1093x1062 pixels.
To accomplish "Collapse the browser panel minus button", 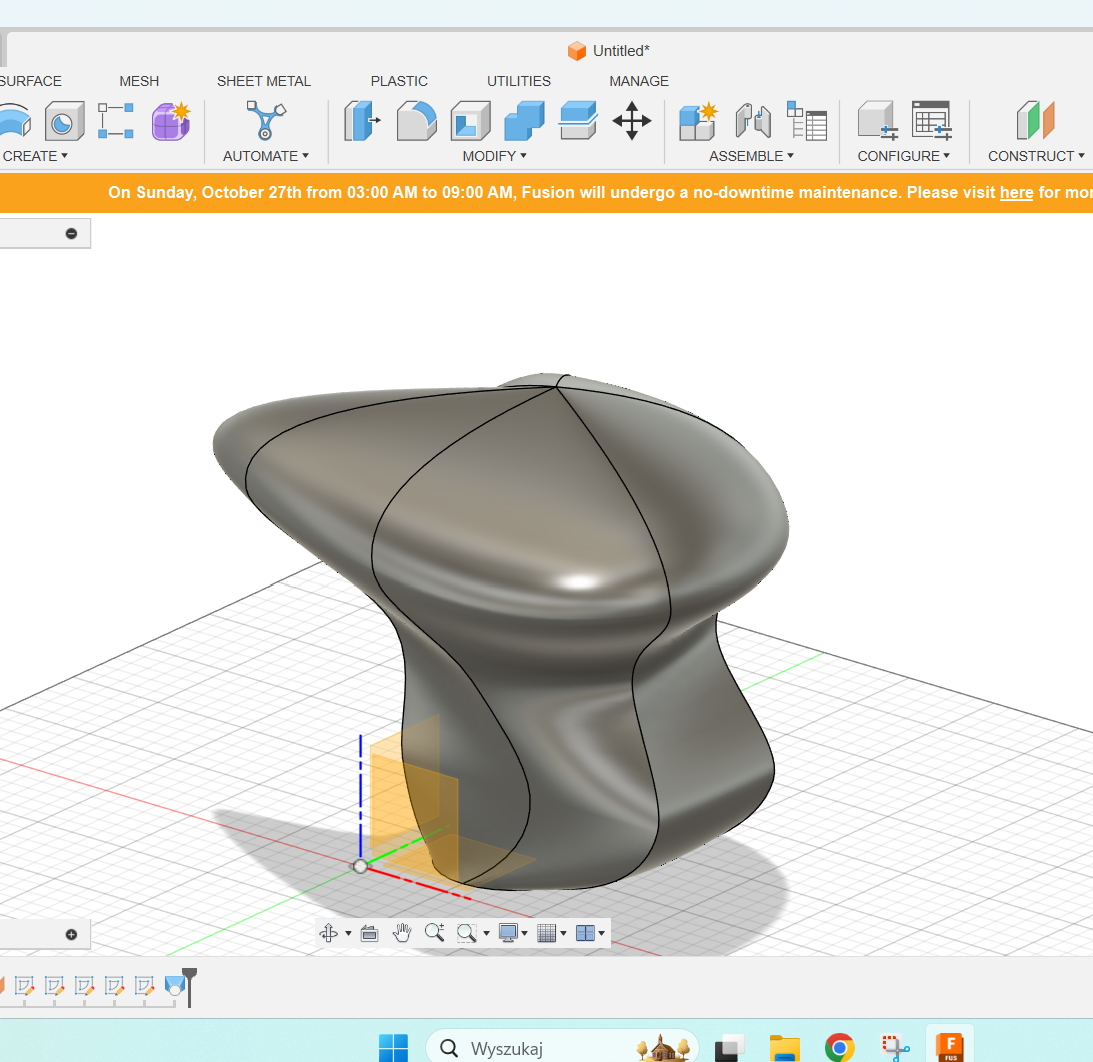I will pos(71,233).
